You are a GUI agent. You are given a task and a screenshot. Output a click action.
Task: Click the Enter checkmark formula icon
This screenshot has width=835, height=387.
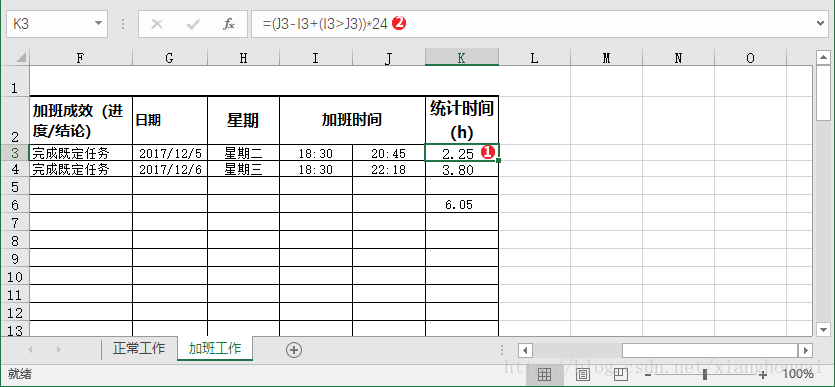(x=193, y=24)
